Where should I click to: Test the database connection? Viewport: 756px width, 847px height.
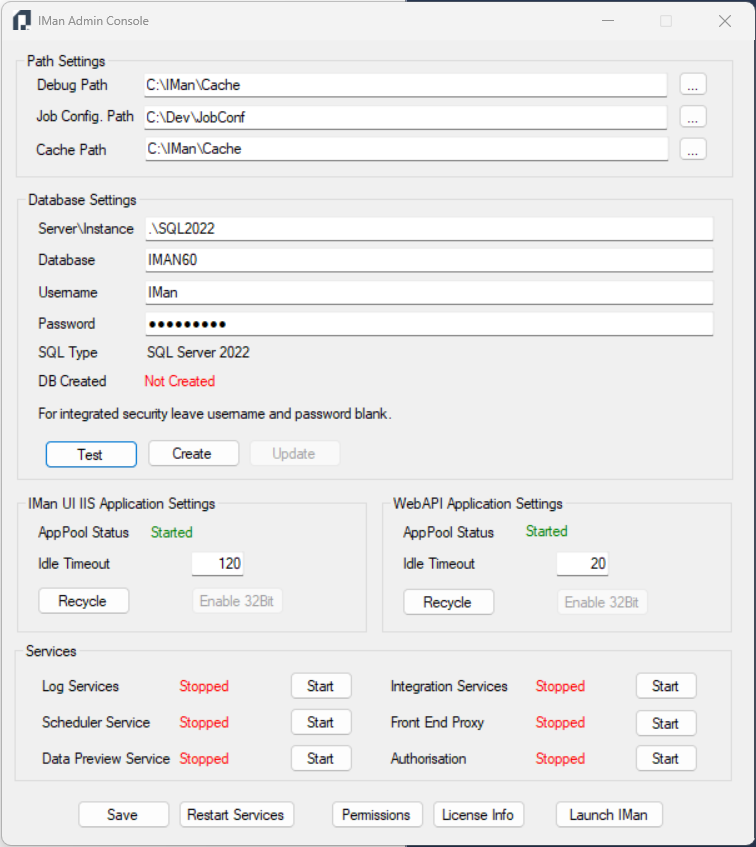click(91, 454)
